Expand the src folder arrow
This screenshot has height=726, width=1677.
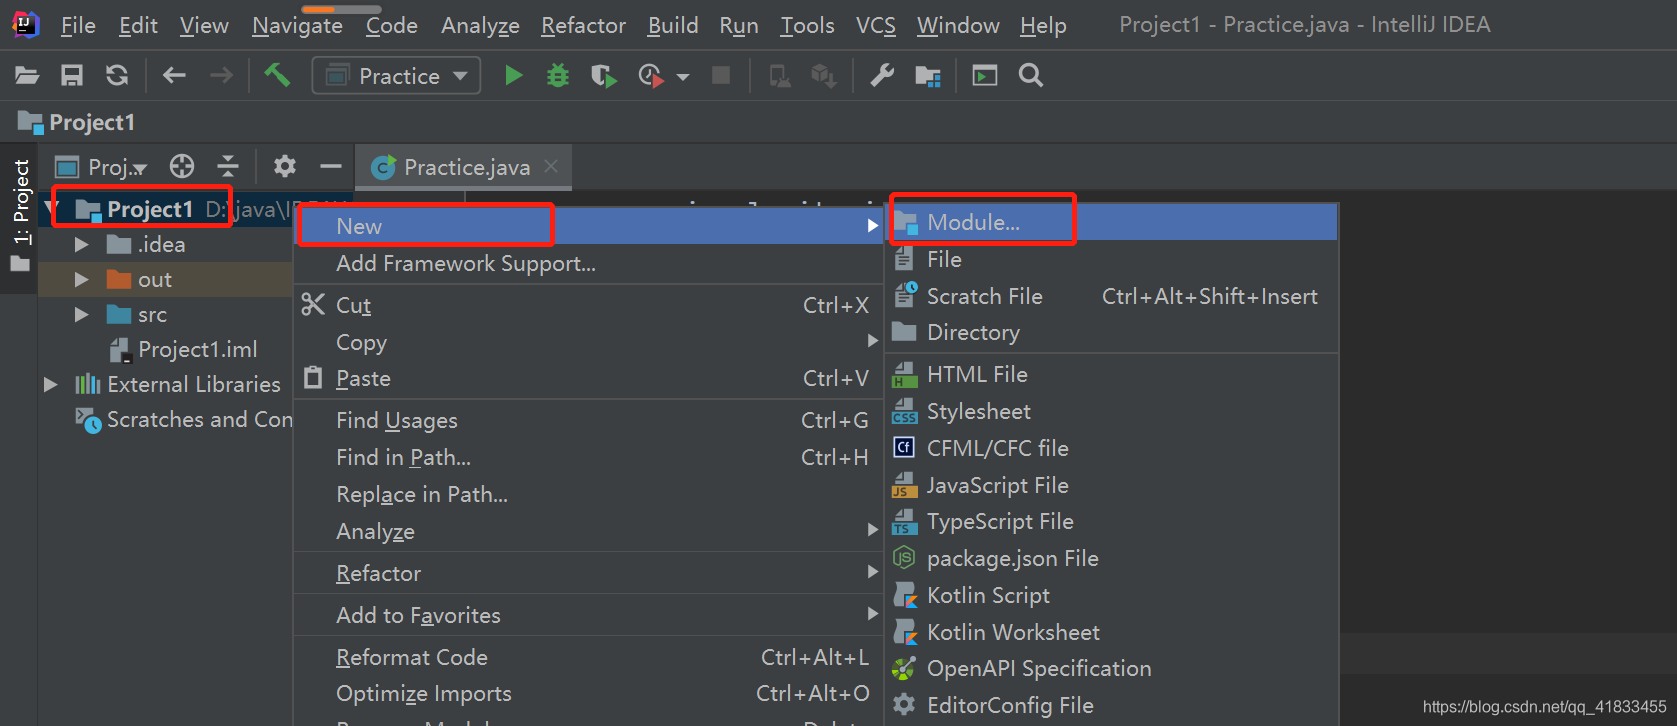pyautogui.click(x=82, y=314)
